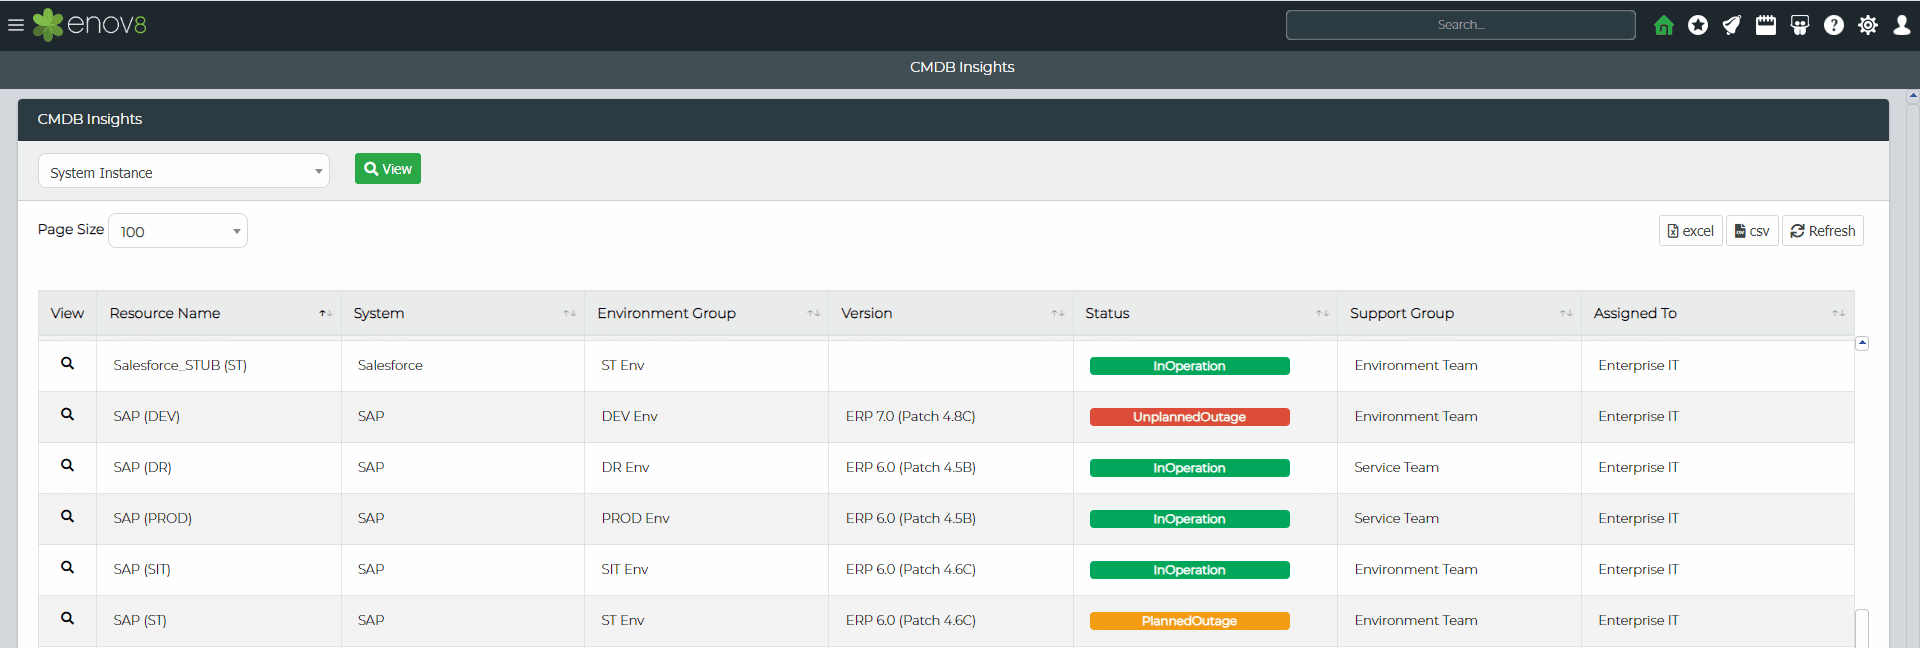Click 'Service Team' in SAP (DR) row

point(1397,467)
